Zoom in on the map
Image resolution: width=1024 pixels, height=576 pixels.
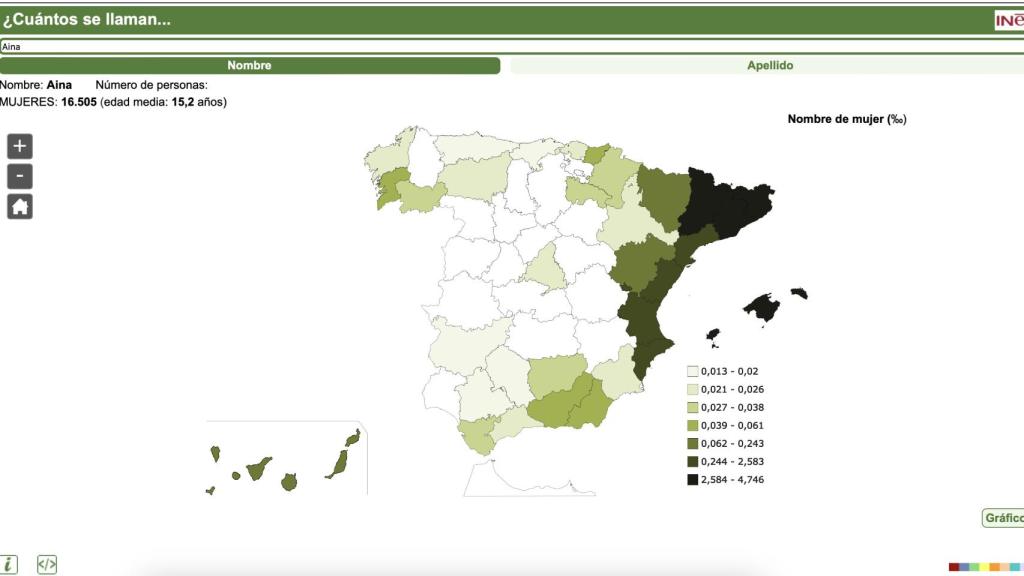(20, 146)
